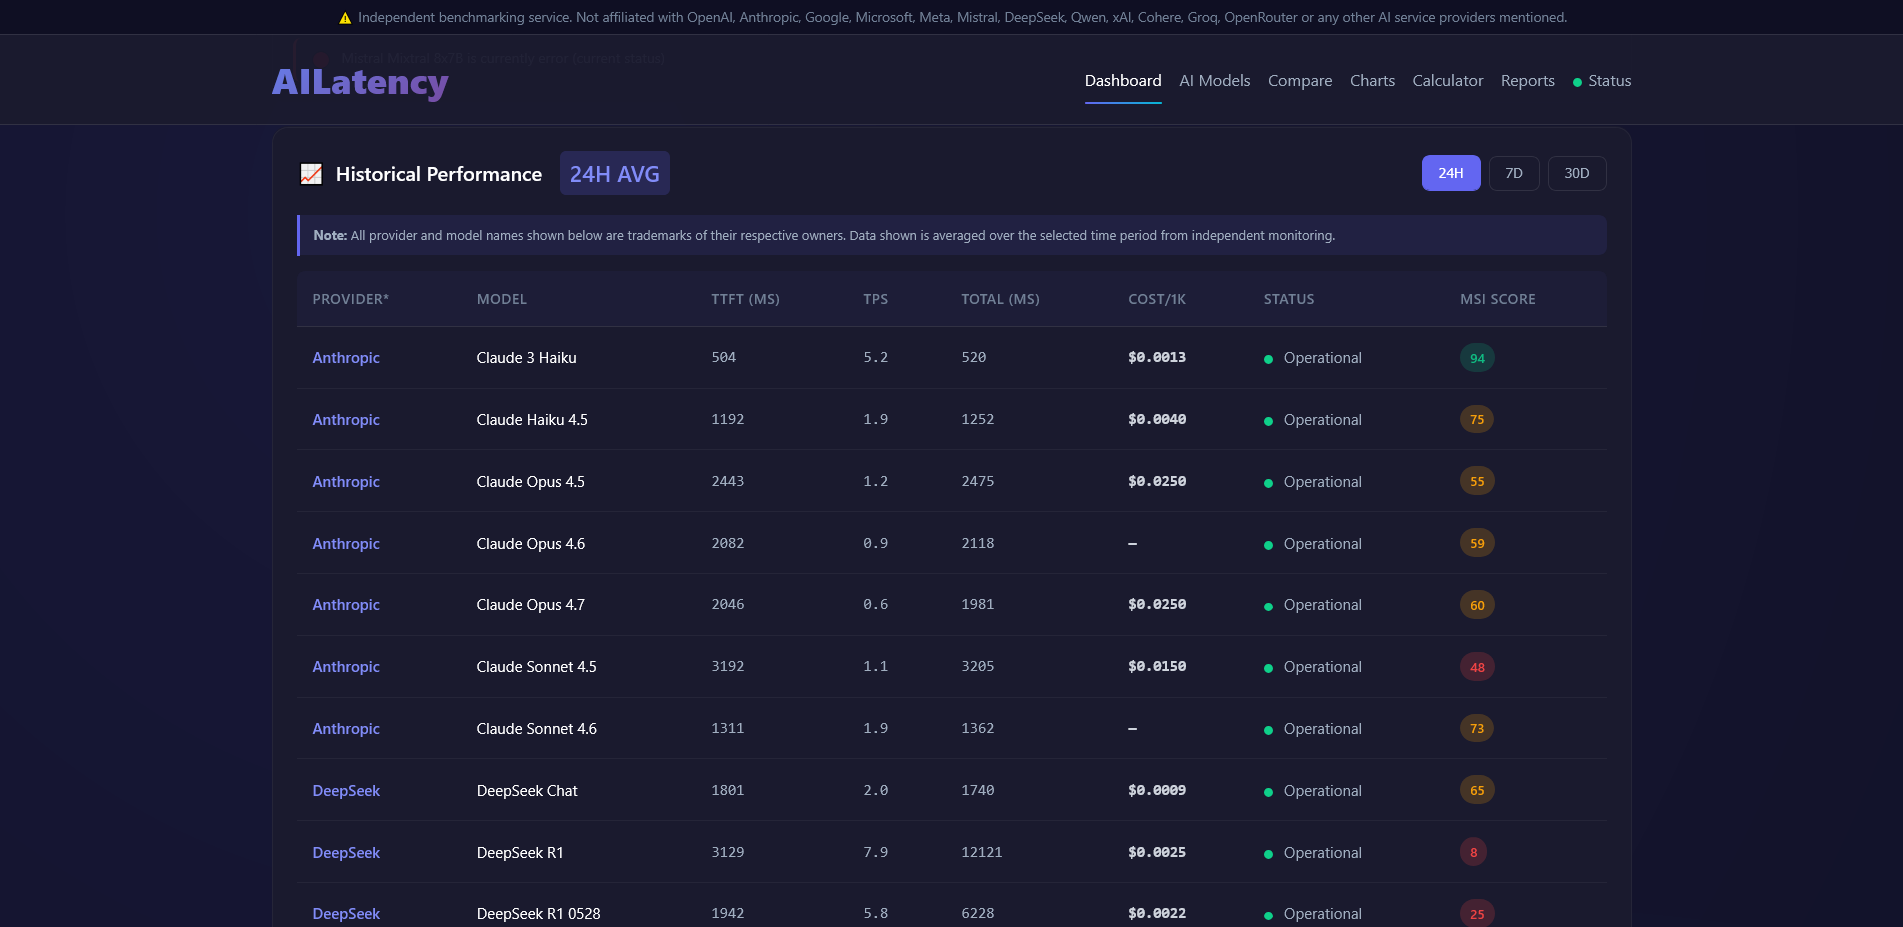The image size is (1903, 927).
Task: Click MSI score badge 48 for Claude Sonnet 4.5
Action: pyautogui.click(x=1477, y=667)
